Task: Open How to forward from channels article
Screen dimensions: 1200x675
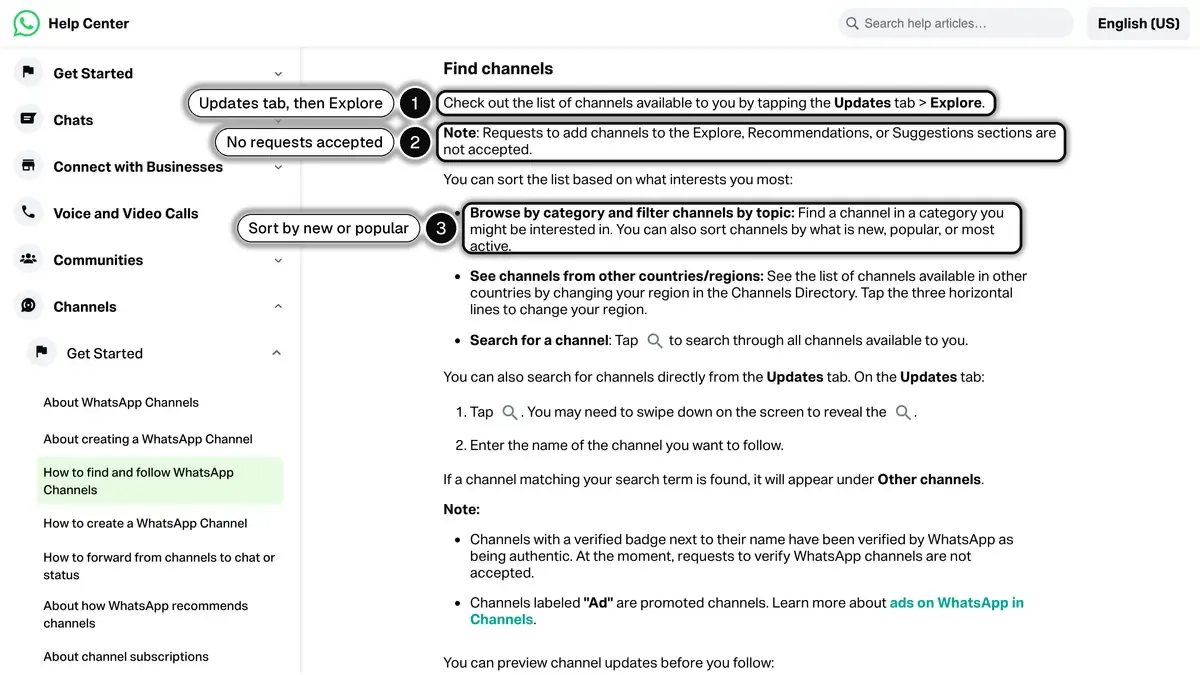Action: click(x=159, y=566)
